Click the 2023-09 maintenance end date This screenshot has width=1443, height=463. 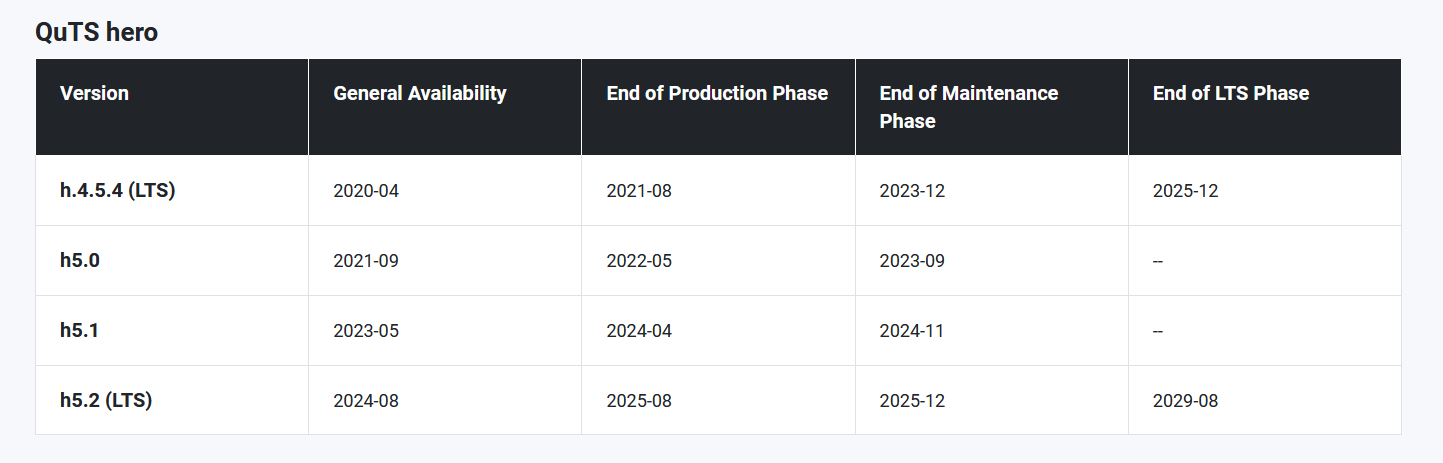[x=911, y=261]
